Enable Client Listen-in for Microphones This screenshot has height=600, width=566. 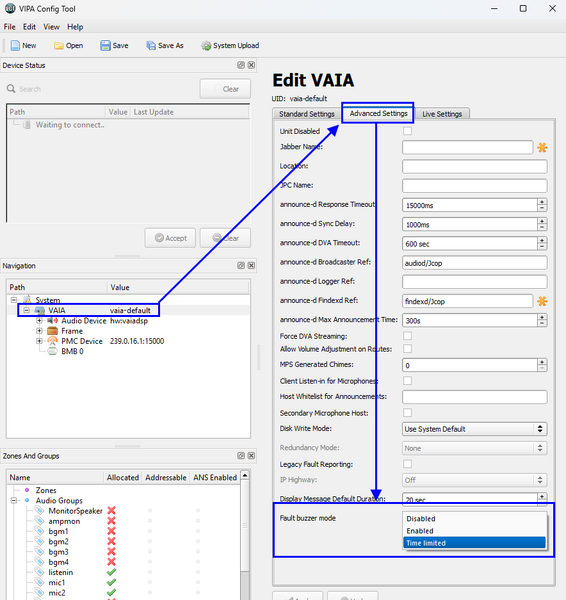tap(408, 381)
